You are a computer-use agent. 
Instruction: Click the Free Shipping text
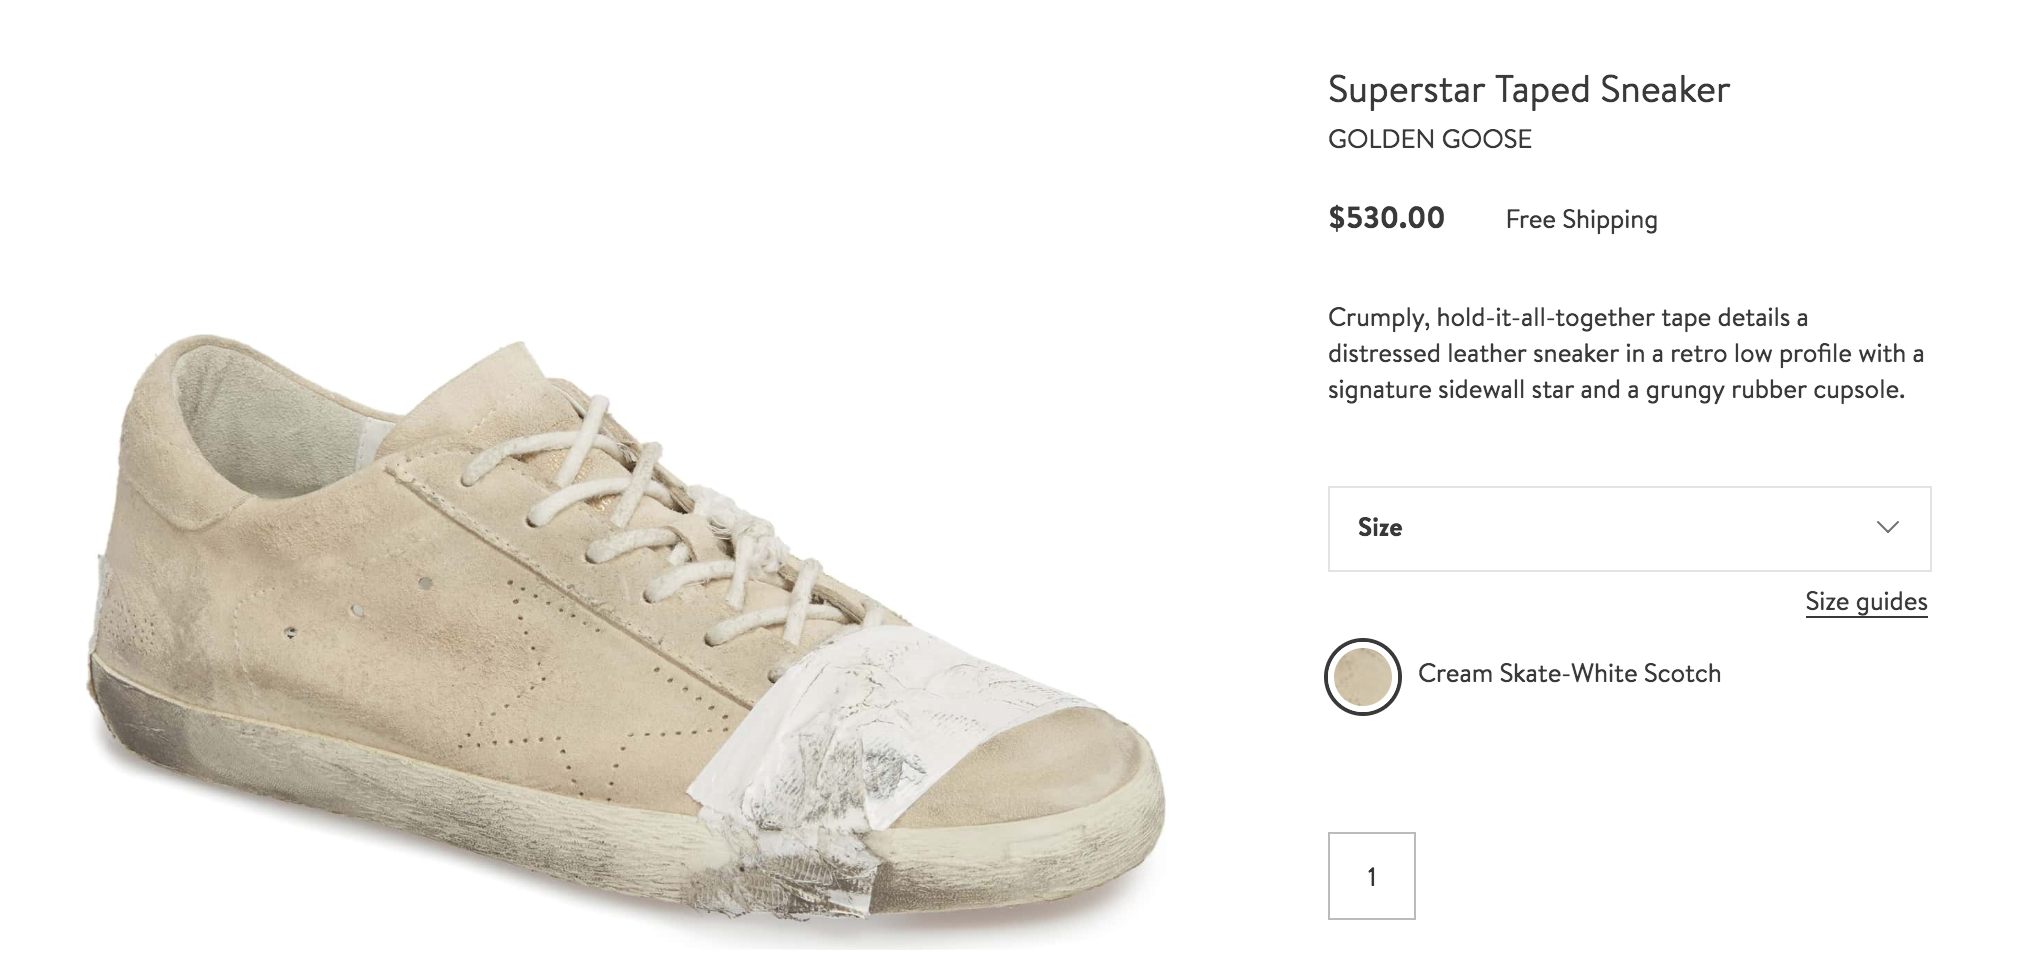1581,220
